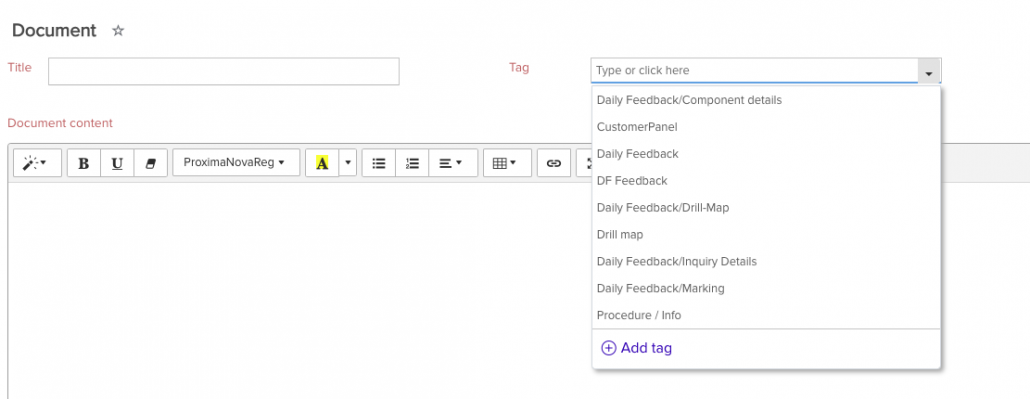
Task: Focus the Tag search field
Action: pos(754,70)
